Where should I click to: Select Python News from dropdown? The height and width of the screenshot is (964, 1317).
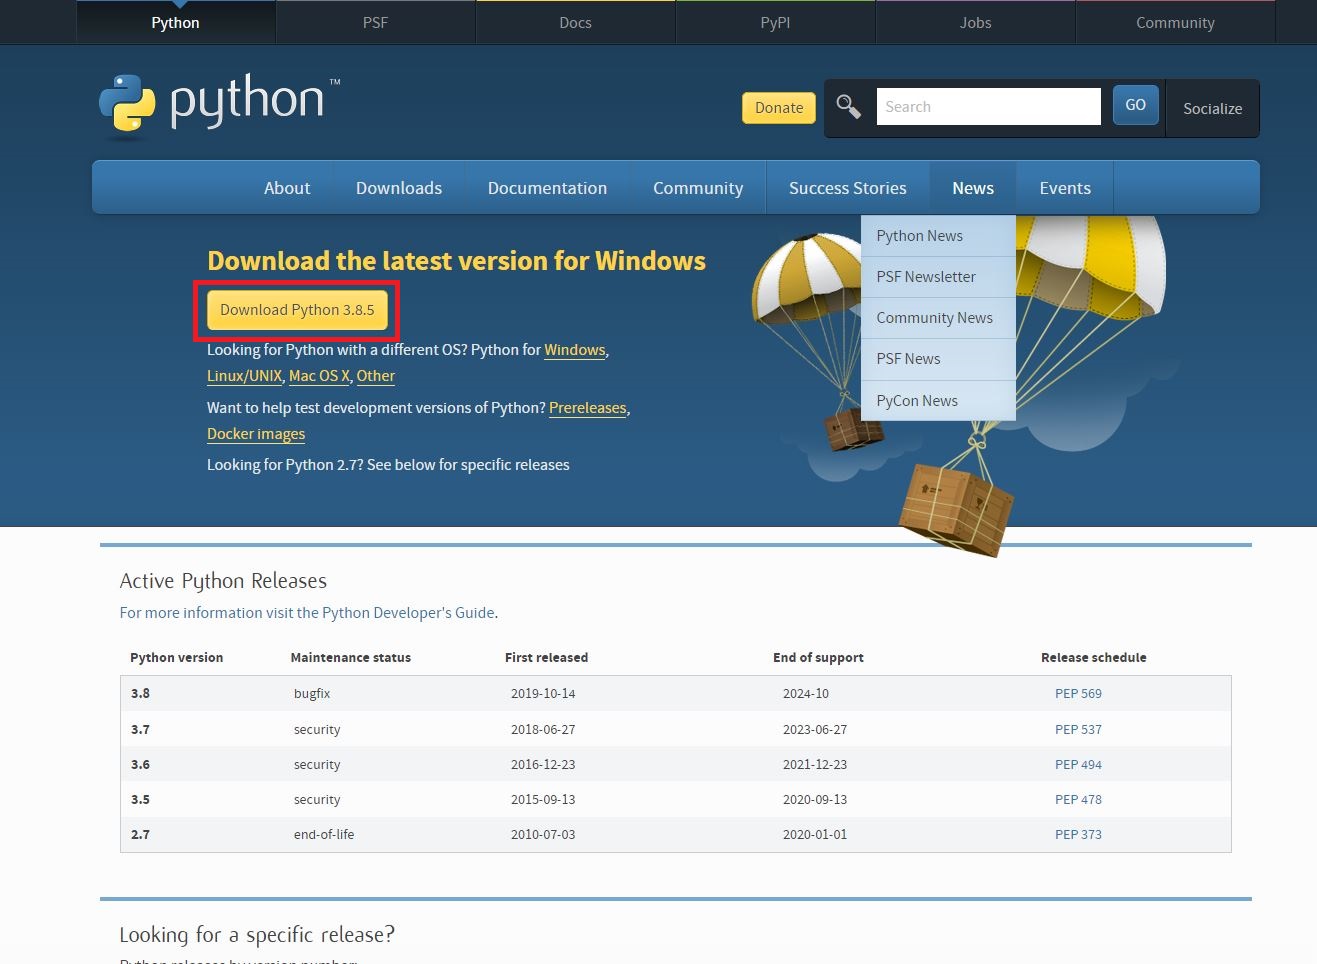(938, 236)
